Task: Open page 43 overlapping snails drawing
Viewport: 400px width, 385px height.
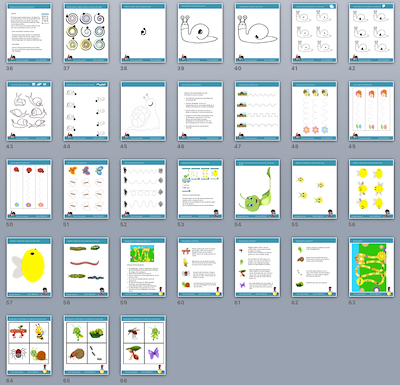Action: (29, 111)
